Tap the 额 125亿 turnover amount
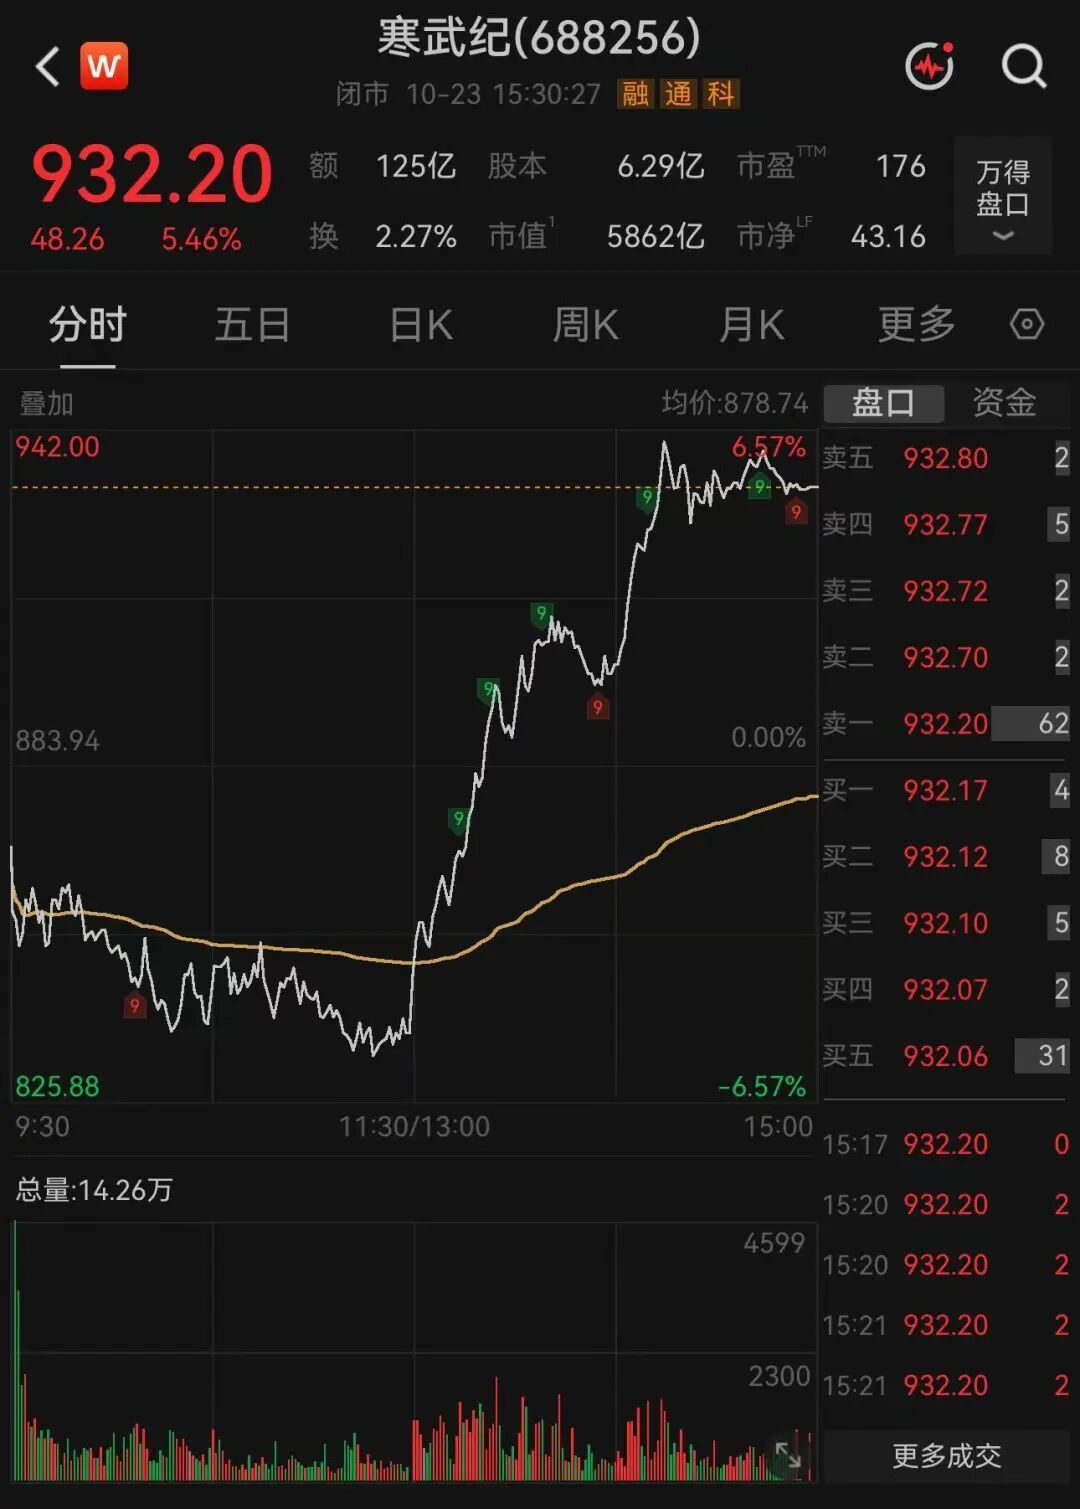1080x1509 pixels. click(415, 166)
